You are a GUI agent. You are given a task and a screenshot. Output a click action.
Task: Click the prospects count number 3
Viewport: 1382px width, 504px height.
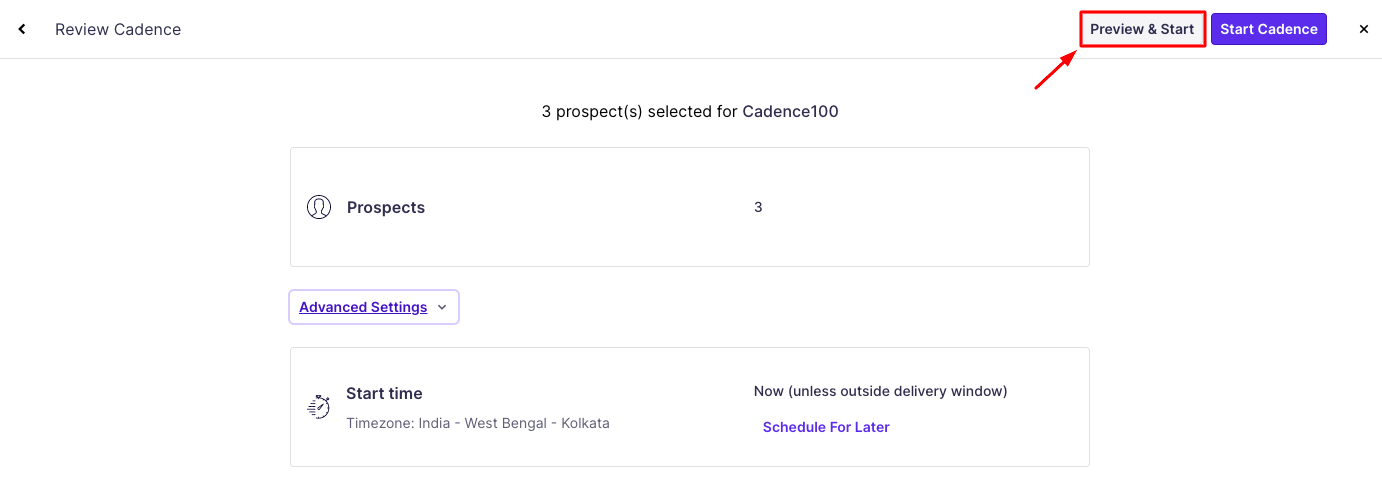click(x=758, y=208)
